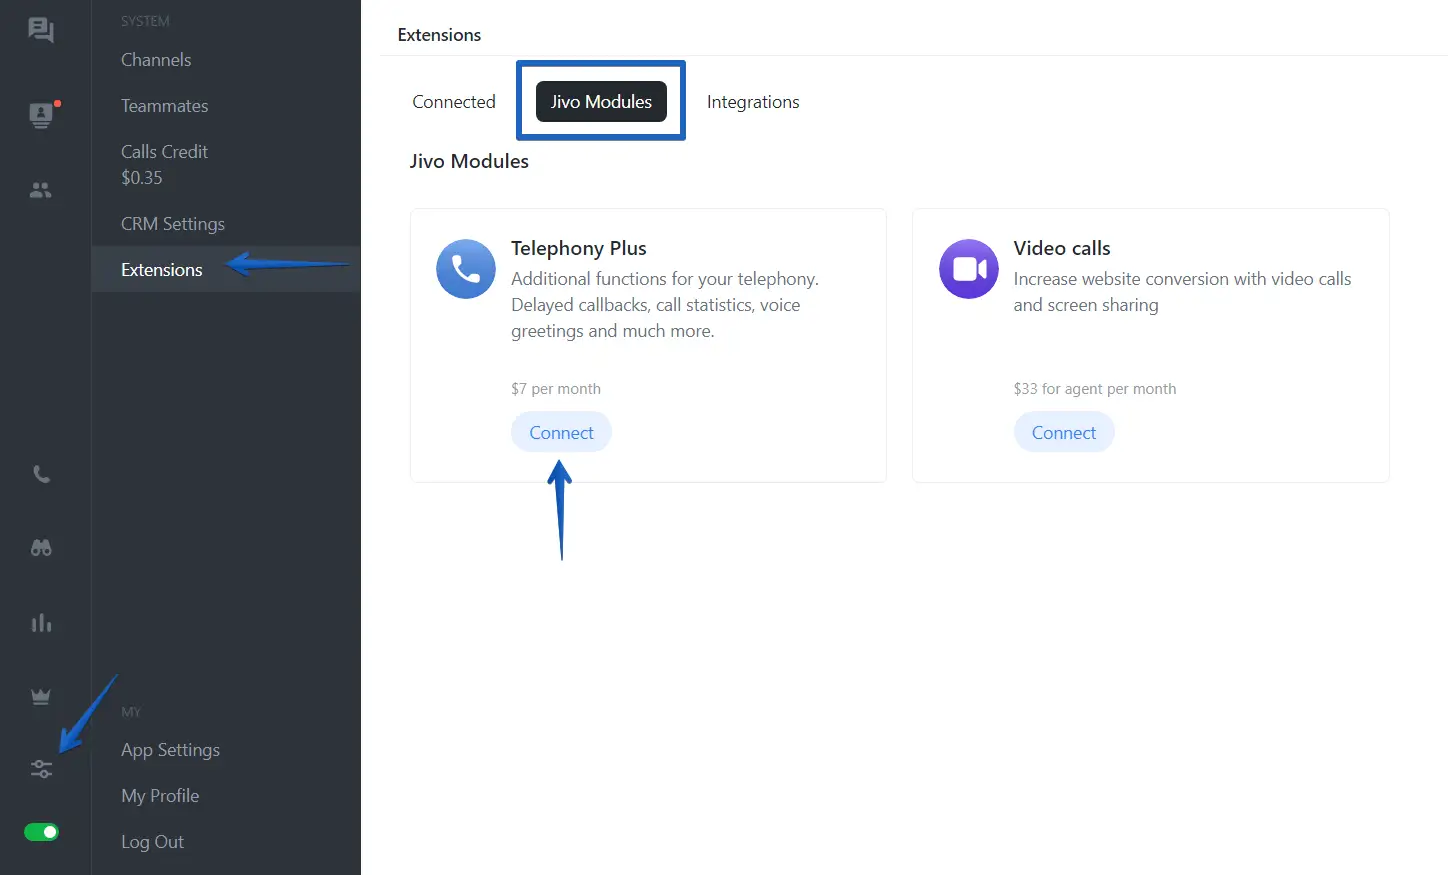Open the statistics bar chart icon

tap(41, 623)
